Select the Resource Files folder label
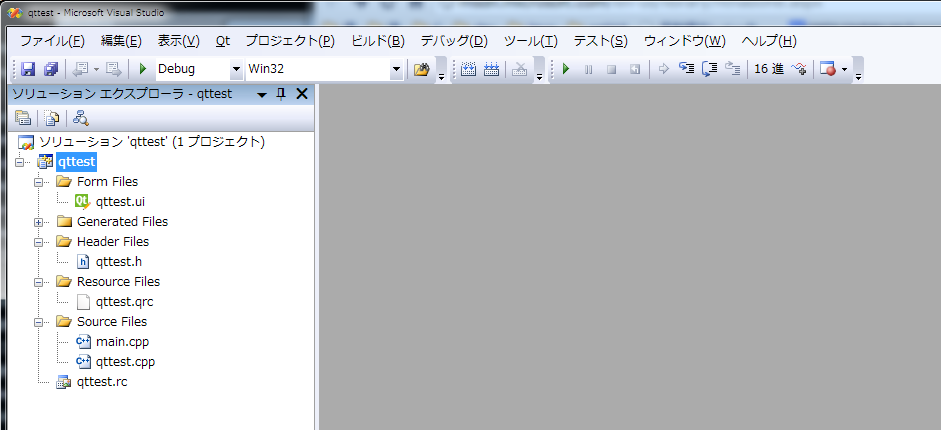The width and height of the screenshot is (941, 430). click(x=118, y=282)
